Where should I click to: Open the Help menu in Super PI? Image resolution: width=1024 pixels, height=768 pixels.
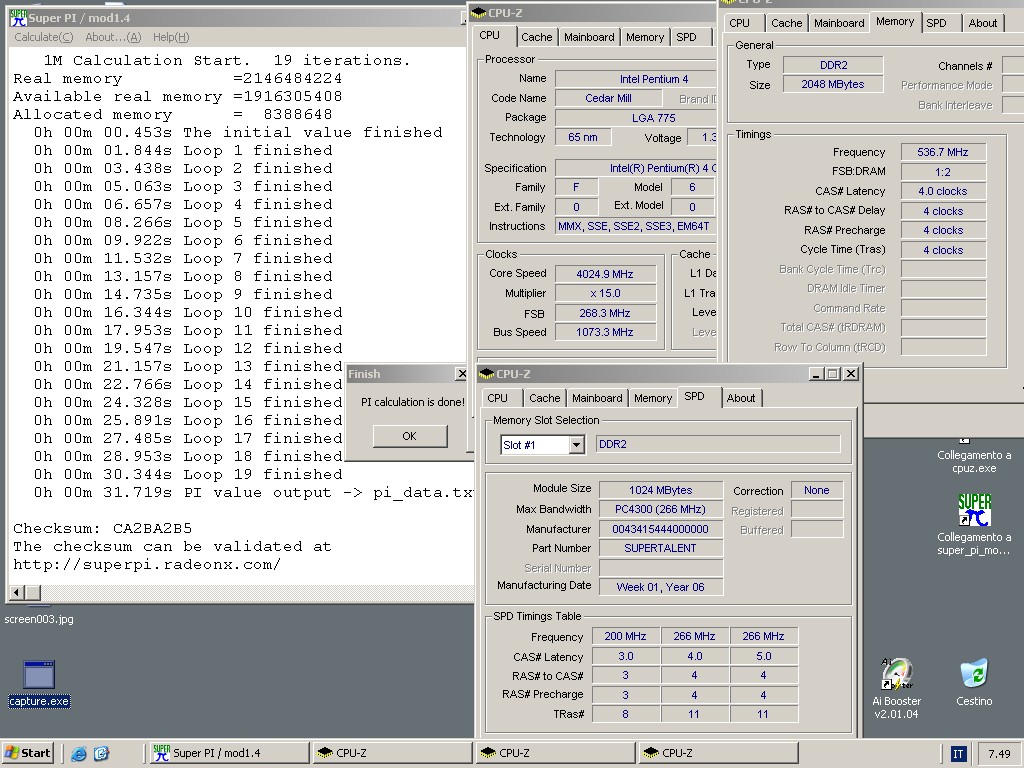coord(170,37)
